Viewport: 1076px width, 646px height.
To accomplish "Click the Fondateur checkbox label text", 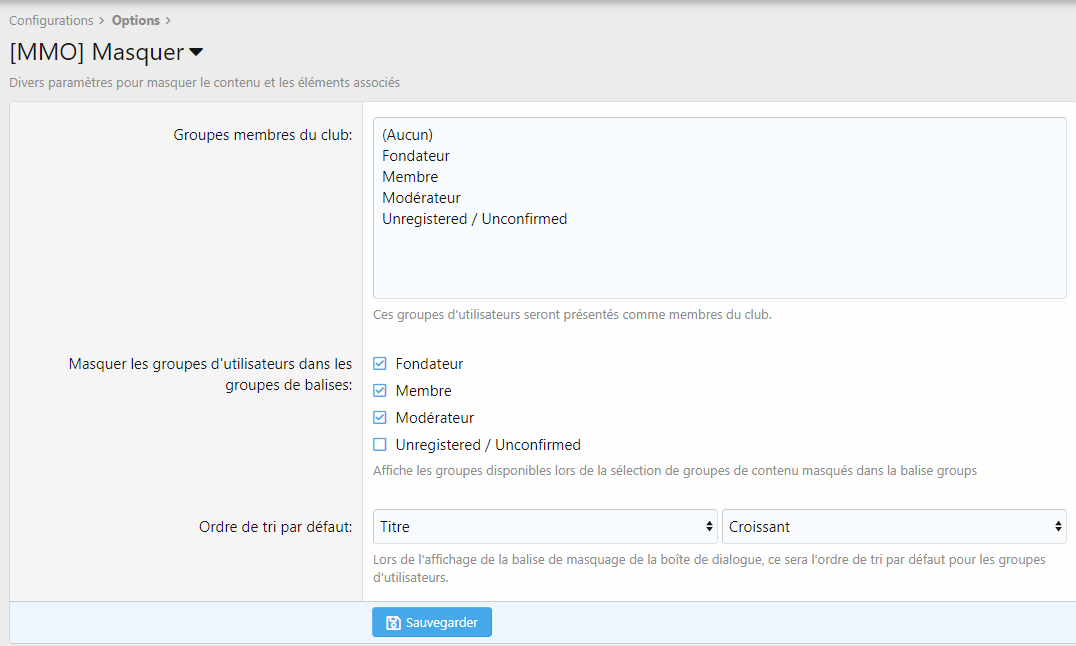I will (429, 364).
